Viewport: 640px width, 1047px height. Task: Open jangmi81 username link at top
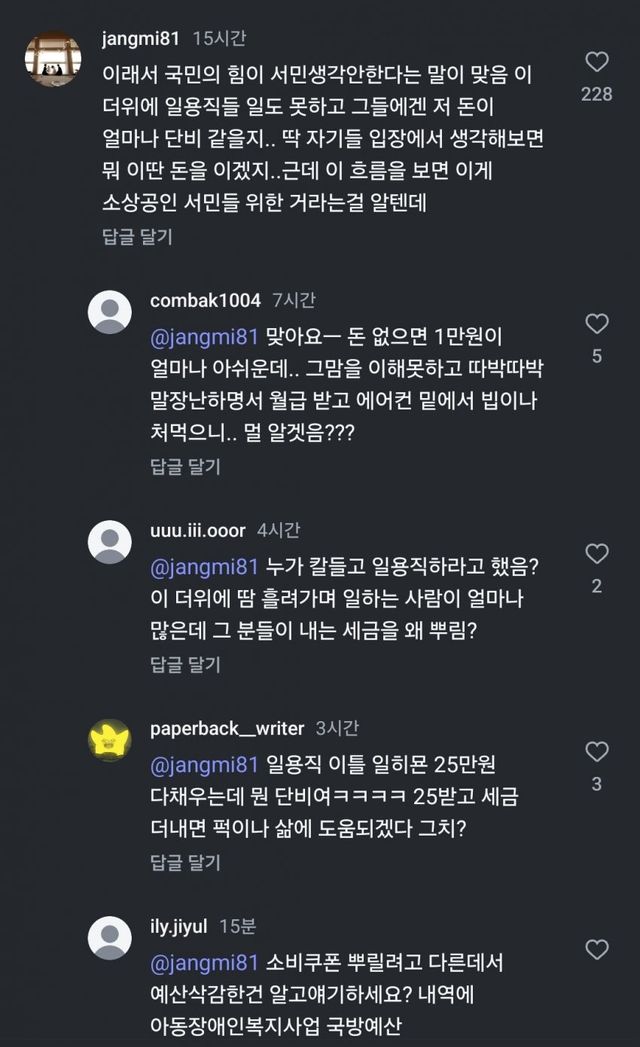(140, 39)
